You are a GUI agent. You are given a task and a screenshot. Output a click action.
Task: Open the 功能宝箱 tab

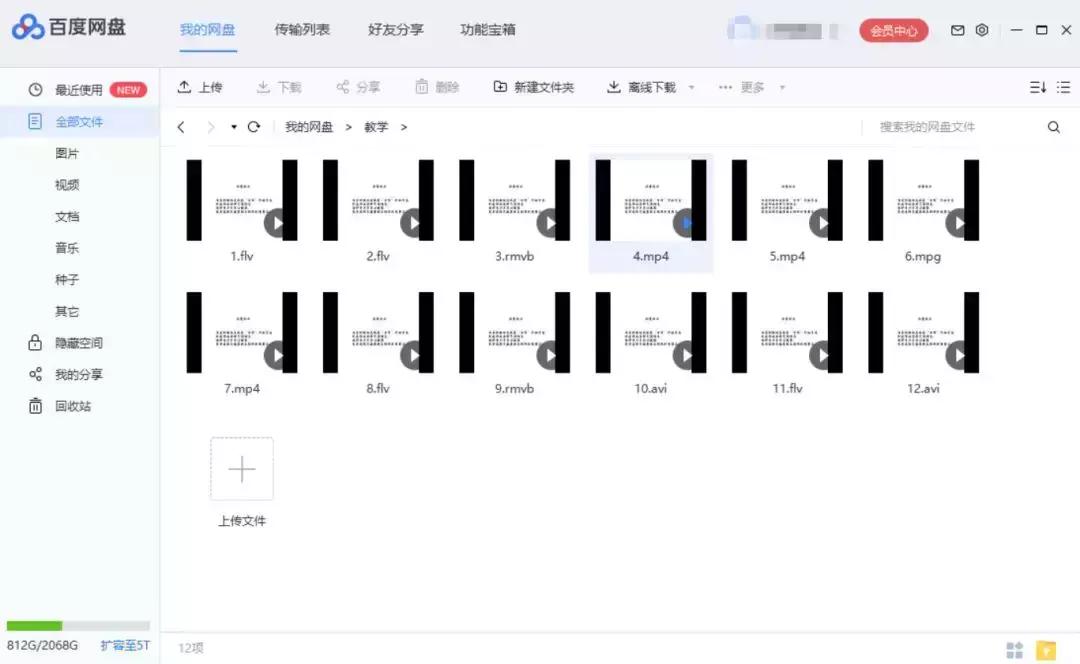pyautogui.click(x=487, y=30)
